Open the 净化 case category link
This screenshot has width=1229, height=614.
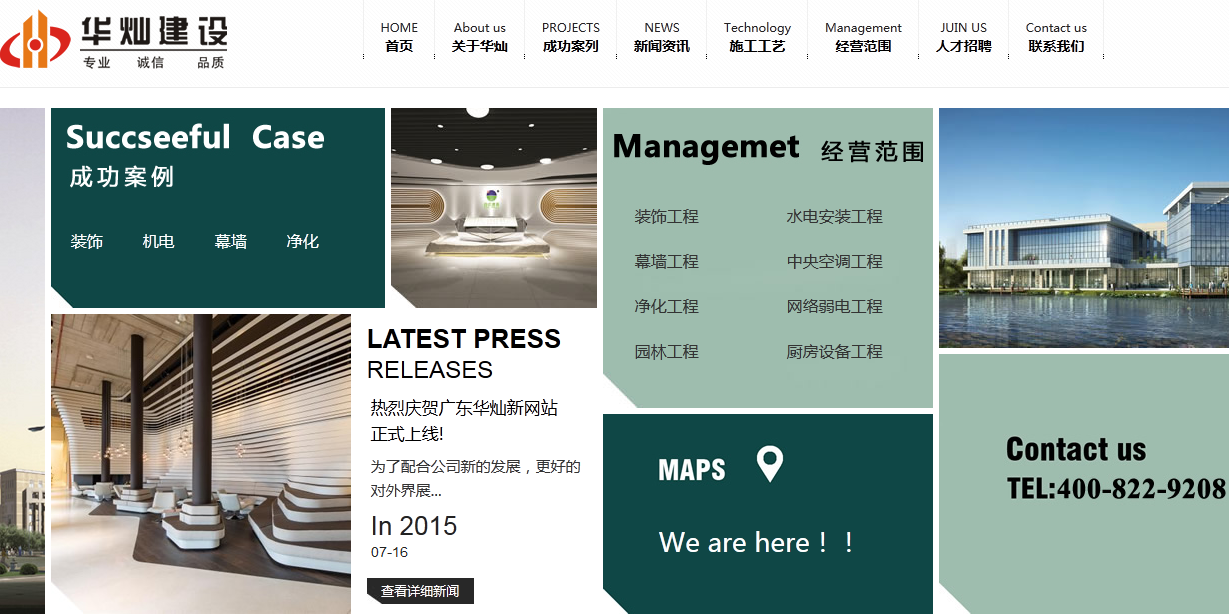[302, 241]
